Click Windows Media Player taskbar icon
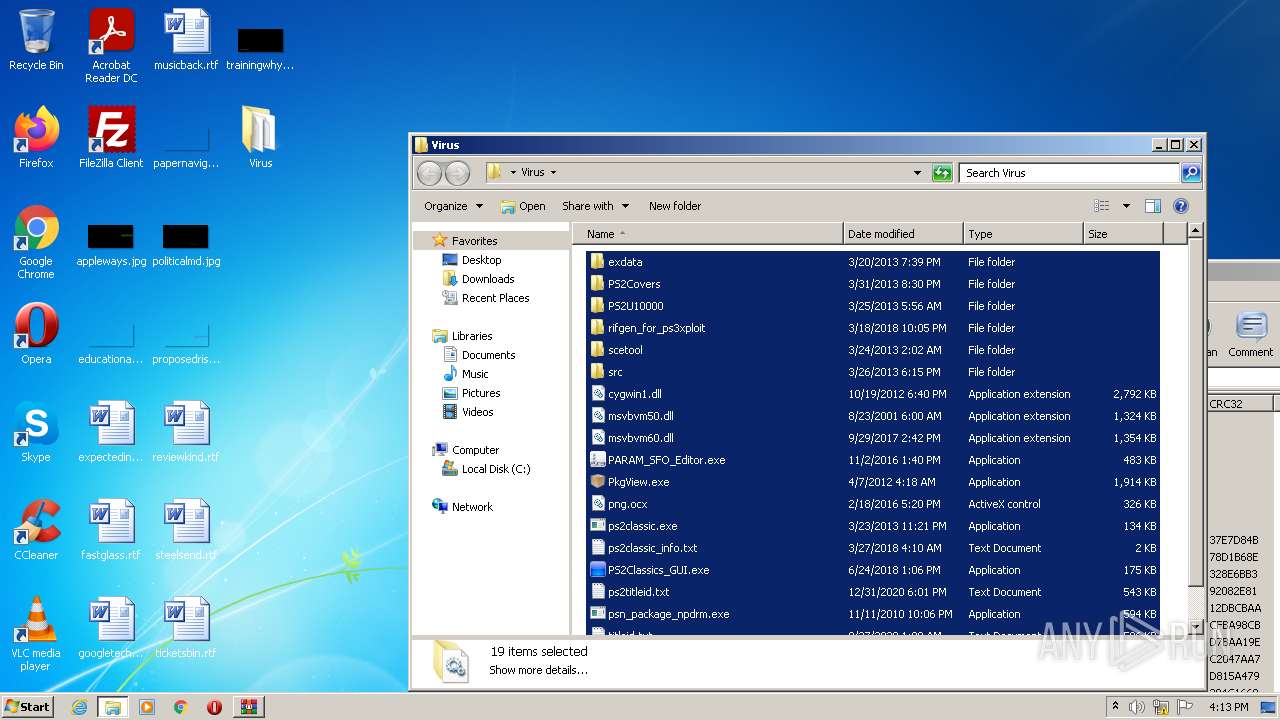1280x720 pixels. (147, 707)
